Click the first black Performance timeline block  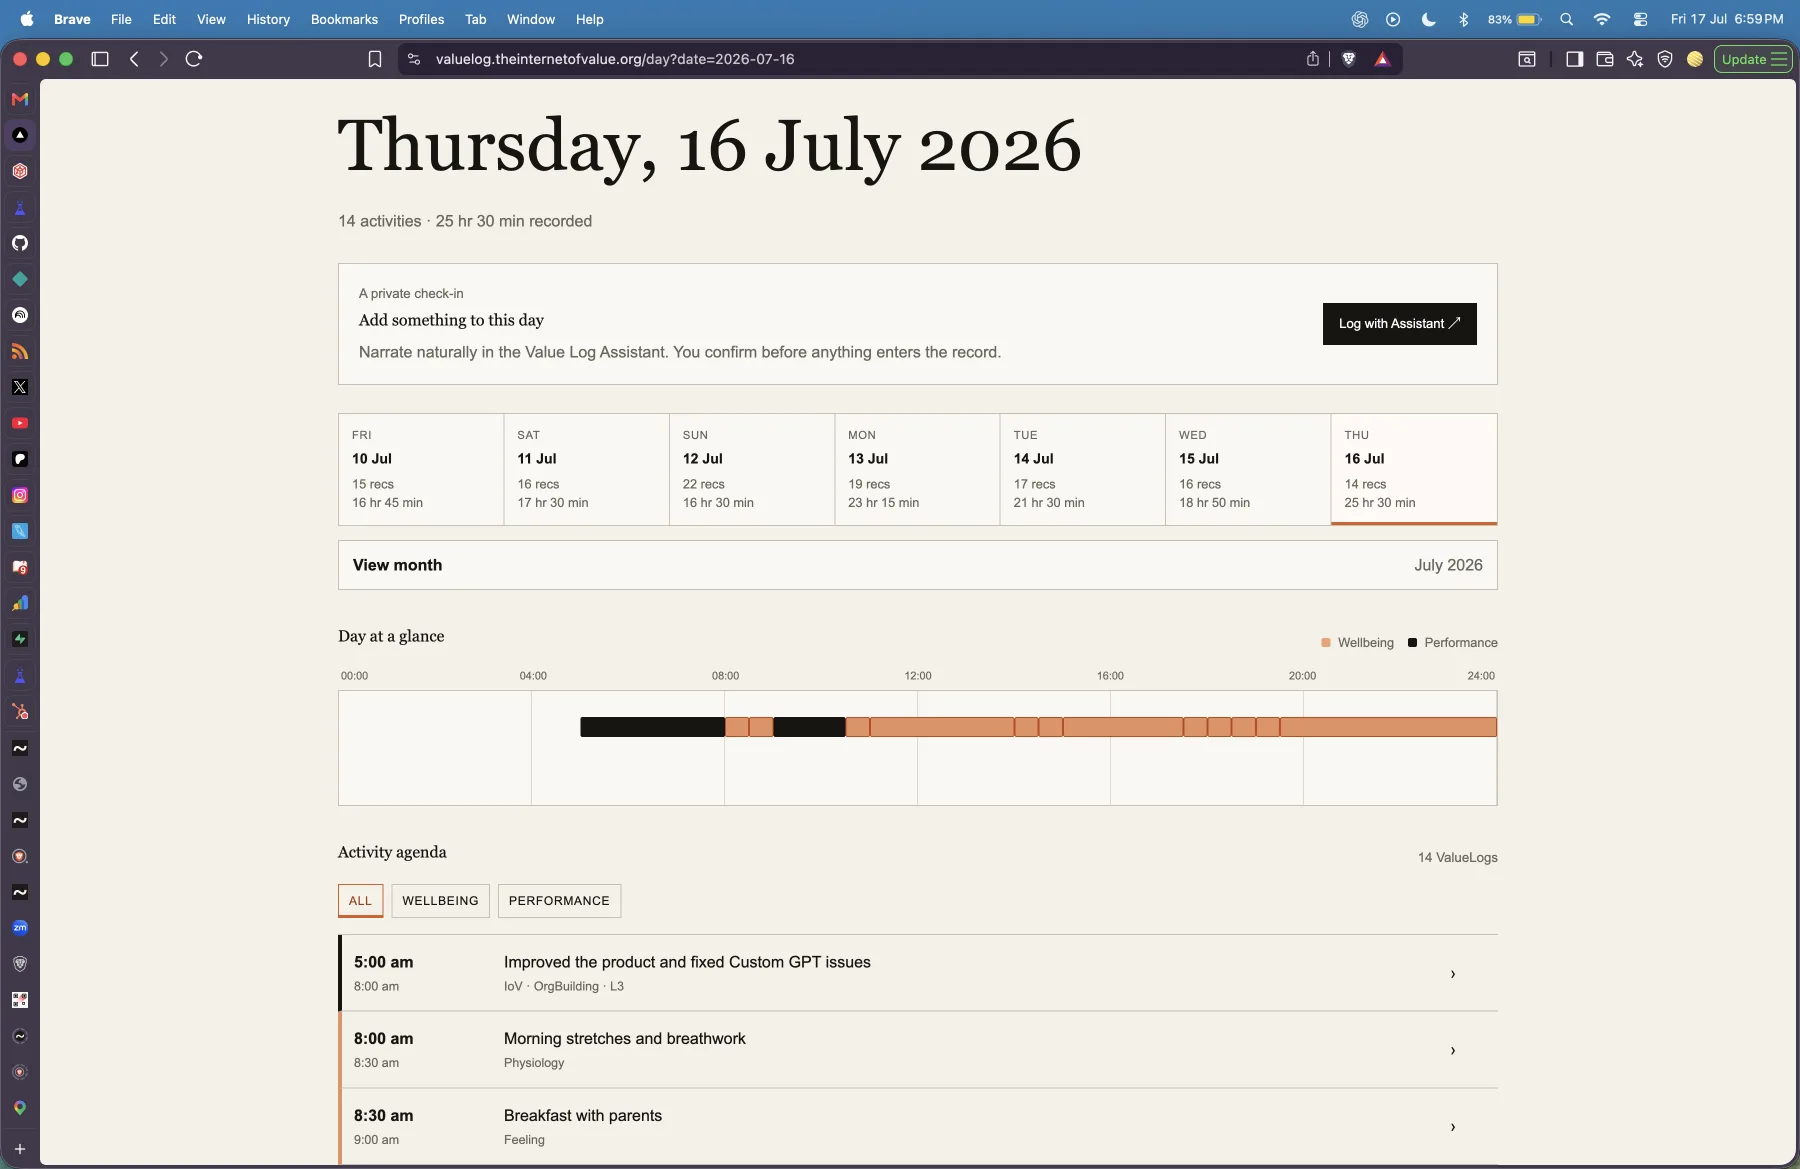(652, 727)
